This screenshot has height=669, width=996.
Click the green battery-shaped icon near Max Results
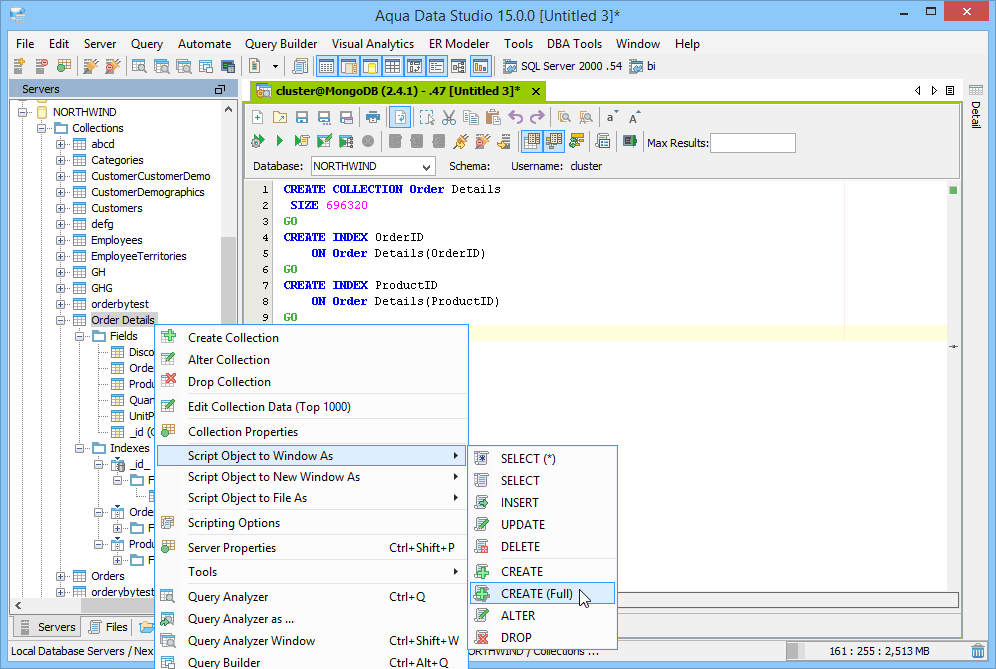pos(629,140)
